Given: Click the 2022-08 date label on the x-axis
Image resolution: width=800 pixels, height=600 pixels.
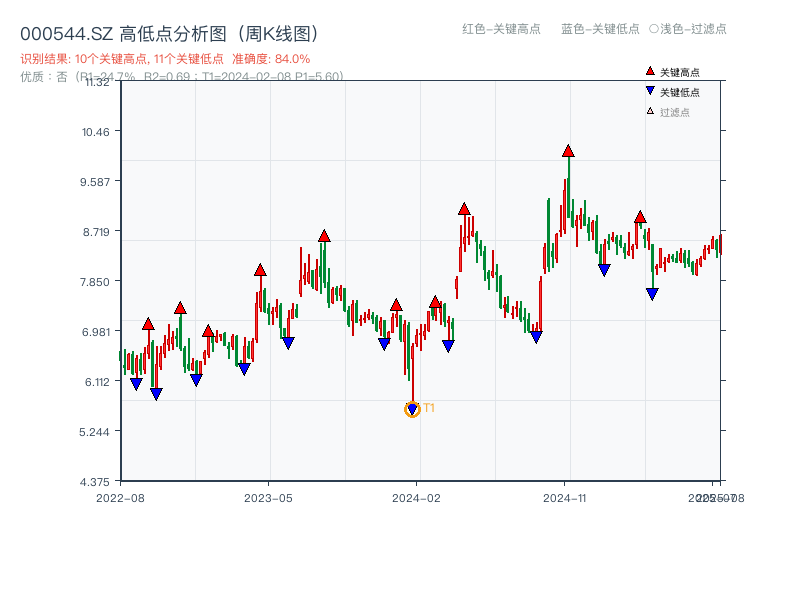Looking at the screenshot, I should (x=120, y=497).
